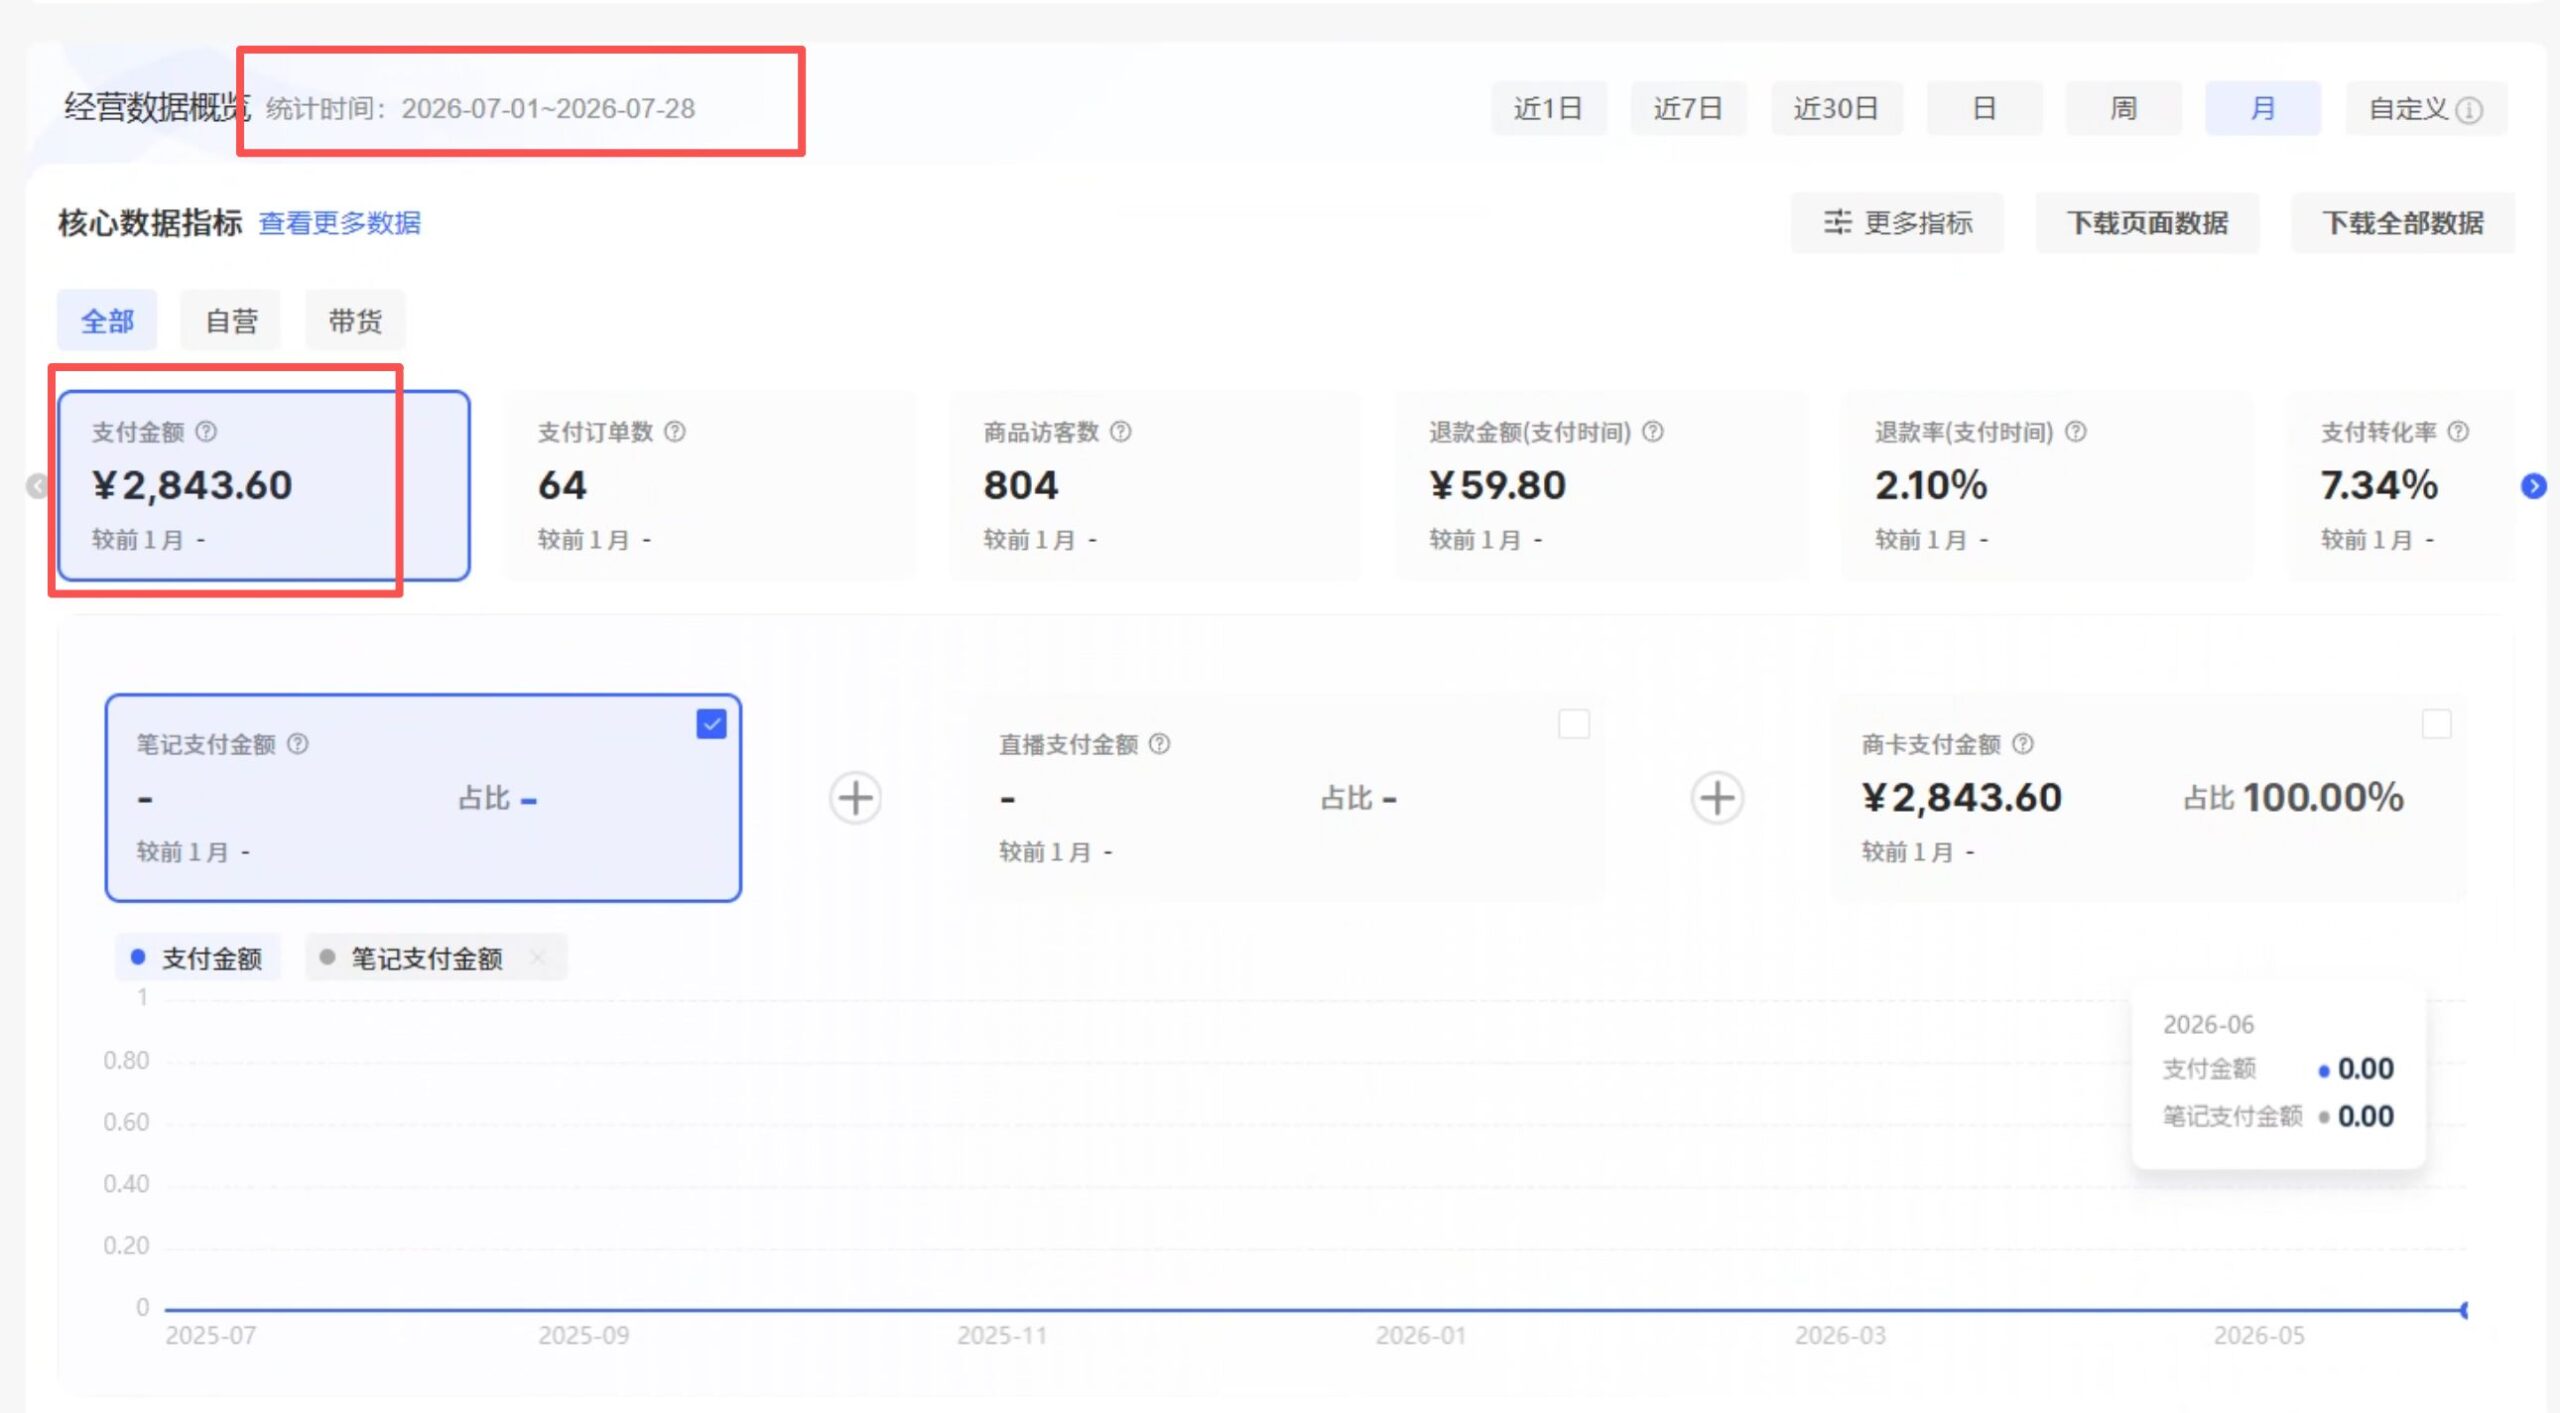Viewport: 2560px width, 1413px height.
Task: Click help icon next to 退款金额(支付时间)
Action: click(1653, 432)
